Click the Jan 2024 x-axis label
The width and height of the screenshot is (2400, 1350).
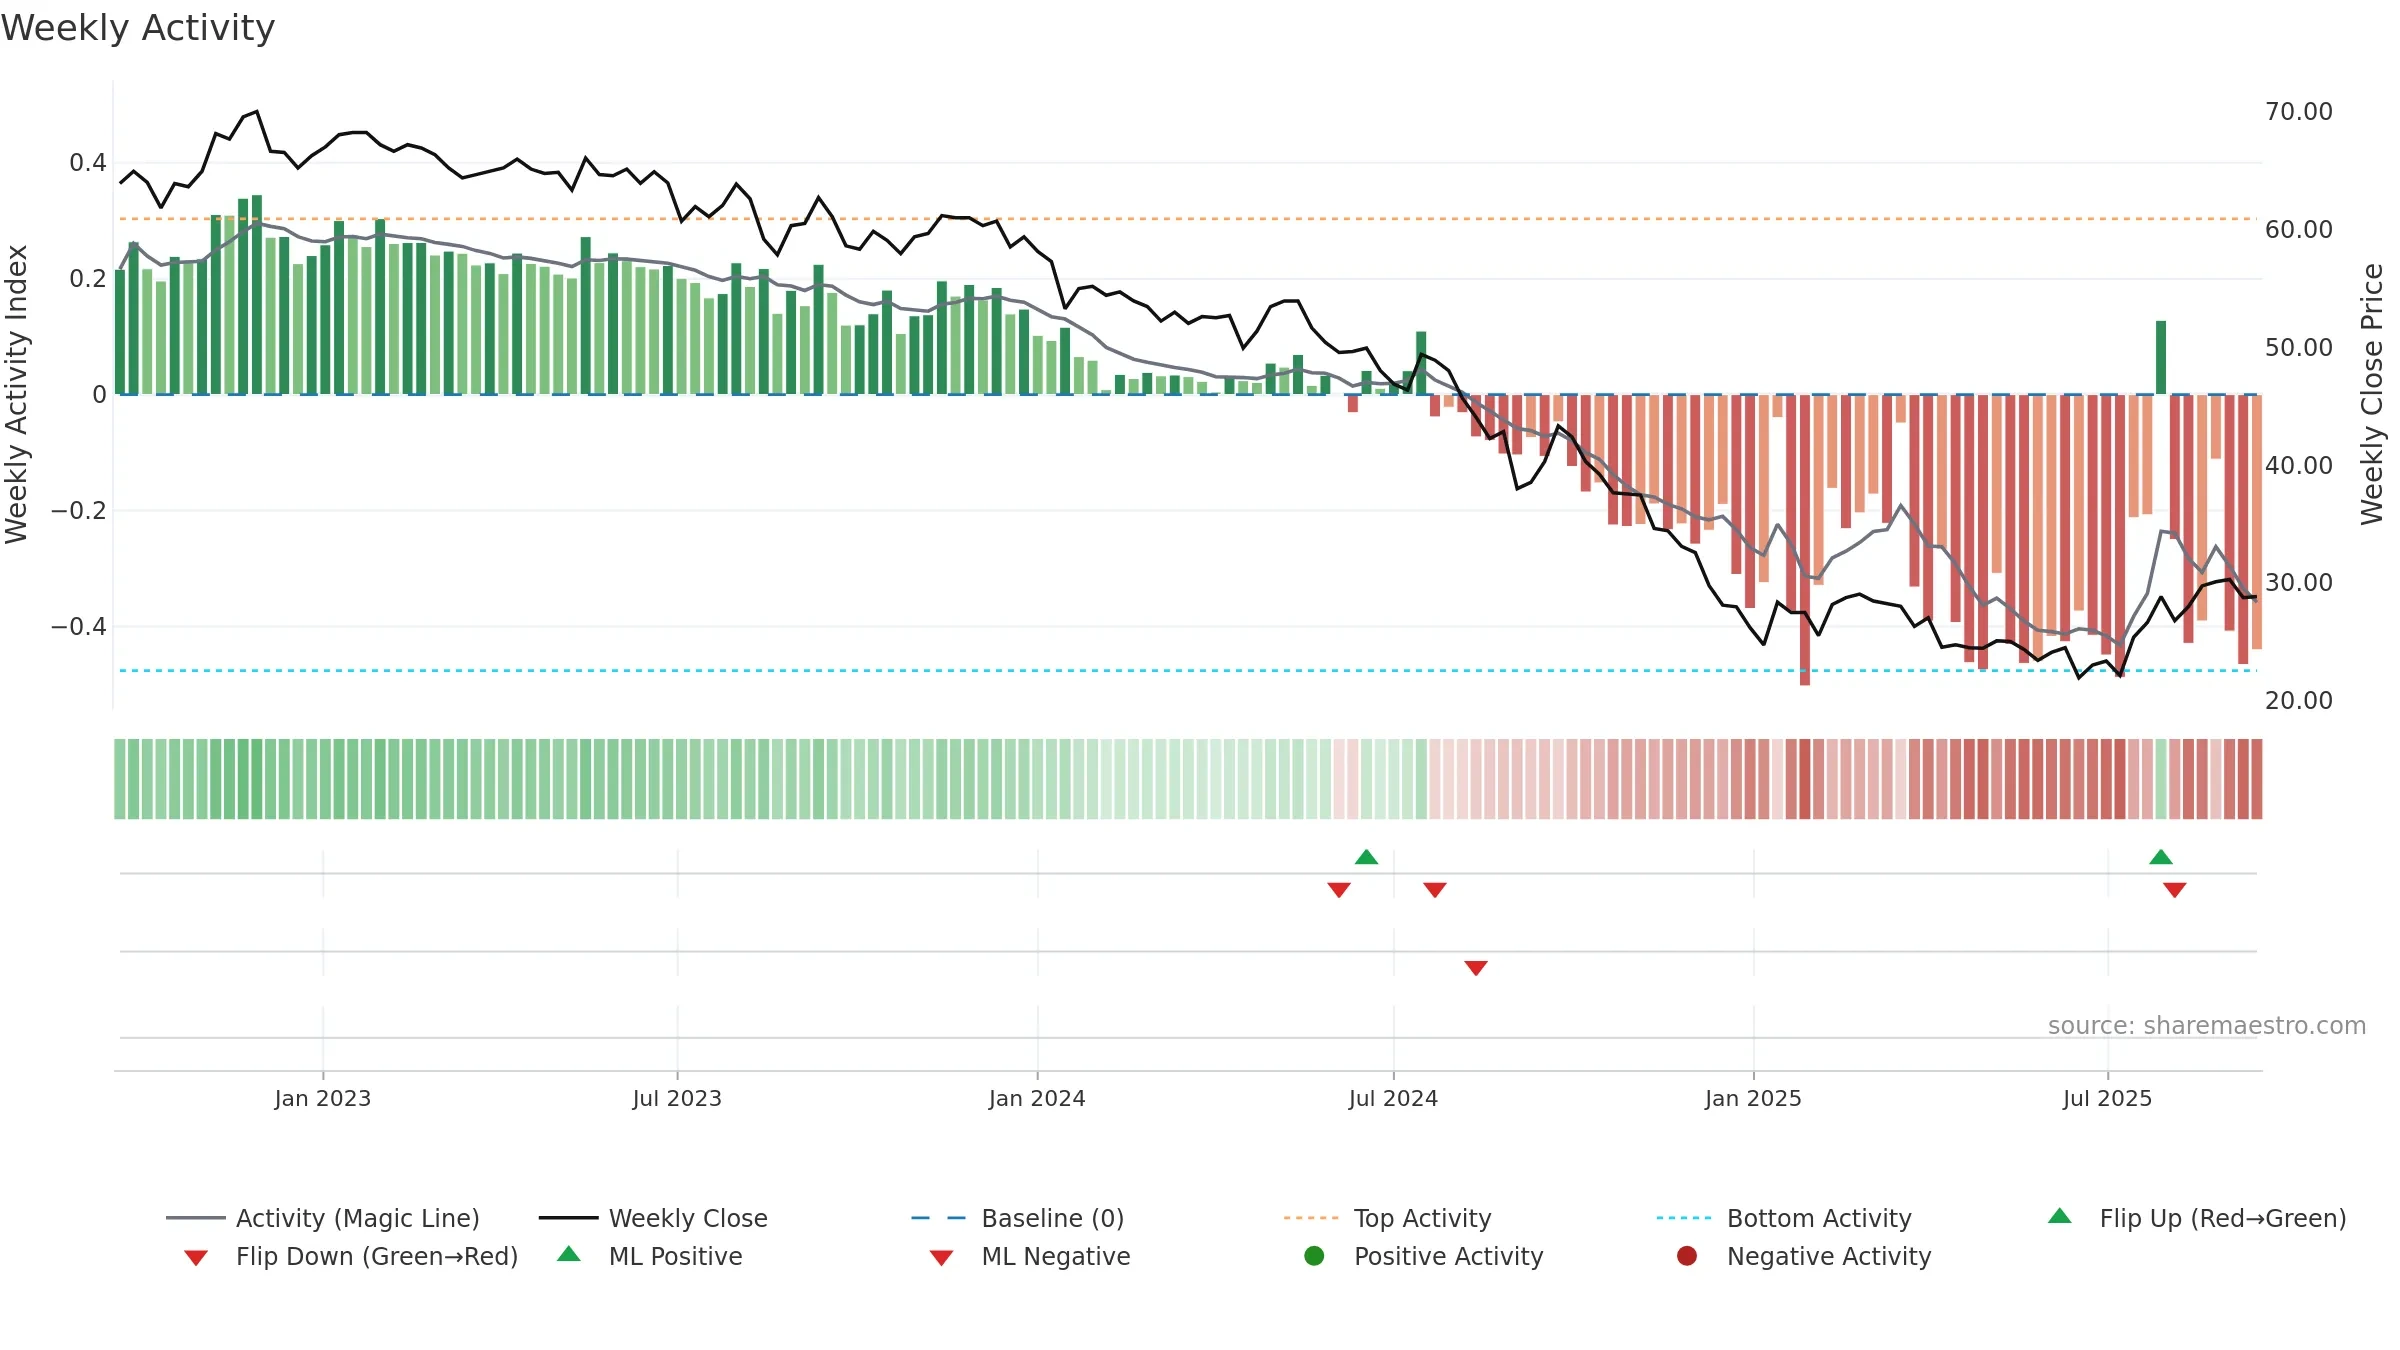click(x=1037, y=1098)
